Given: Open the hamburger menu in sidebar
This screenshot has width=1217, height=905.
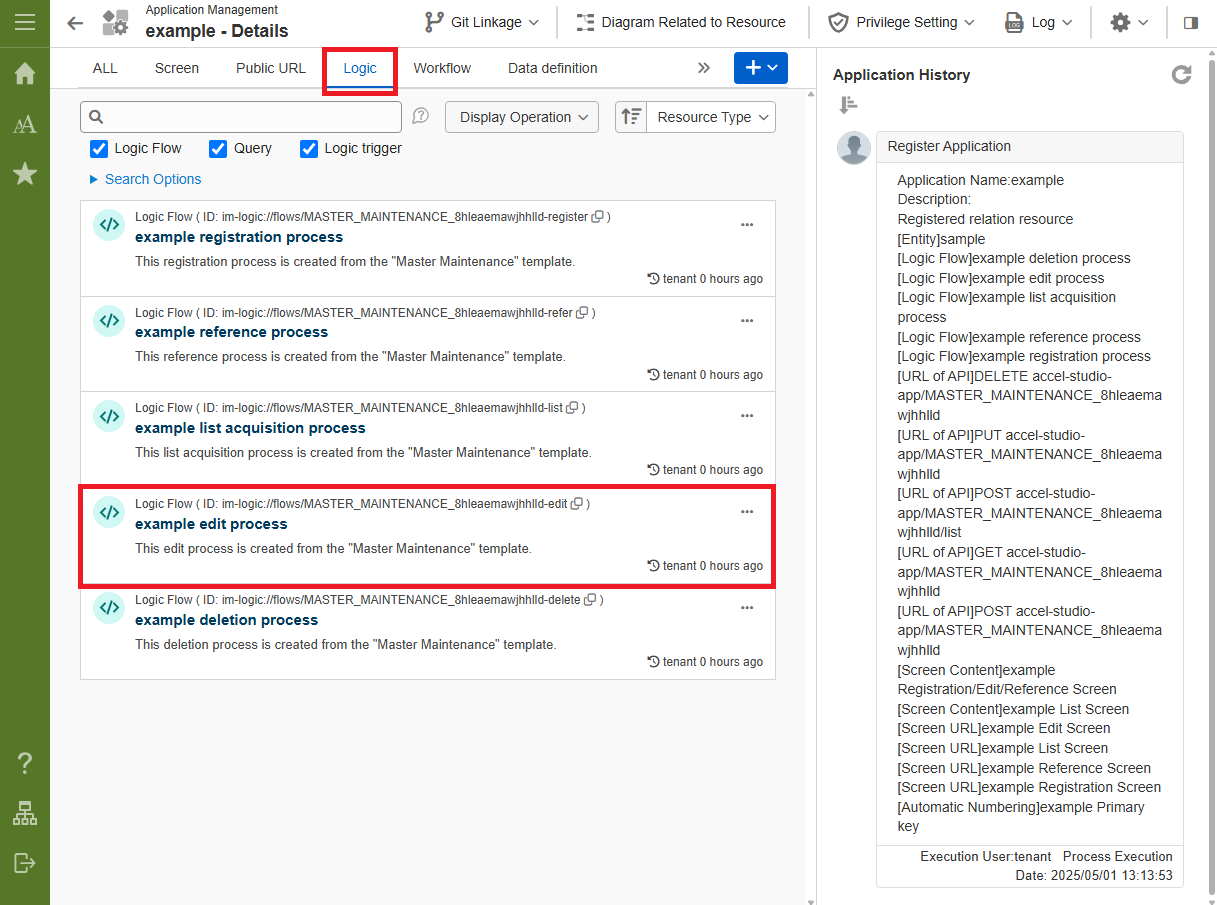Looking at the screenshot, I should (x=25, y=22).
